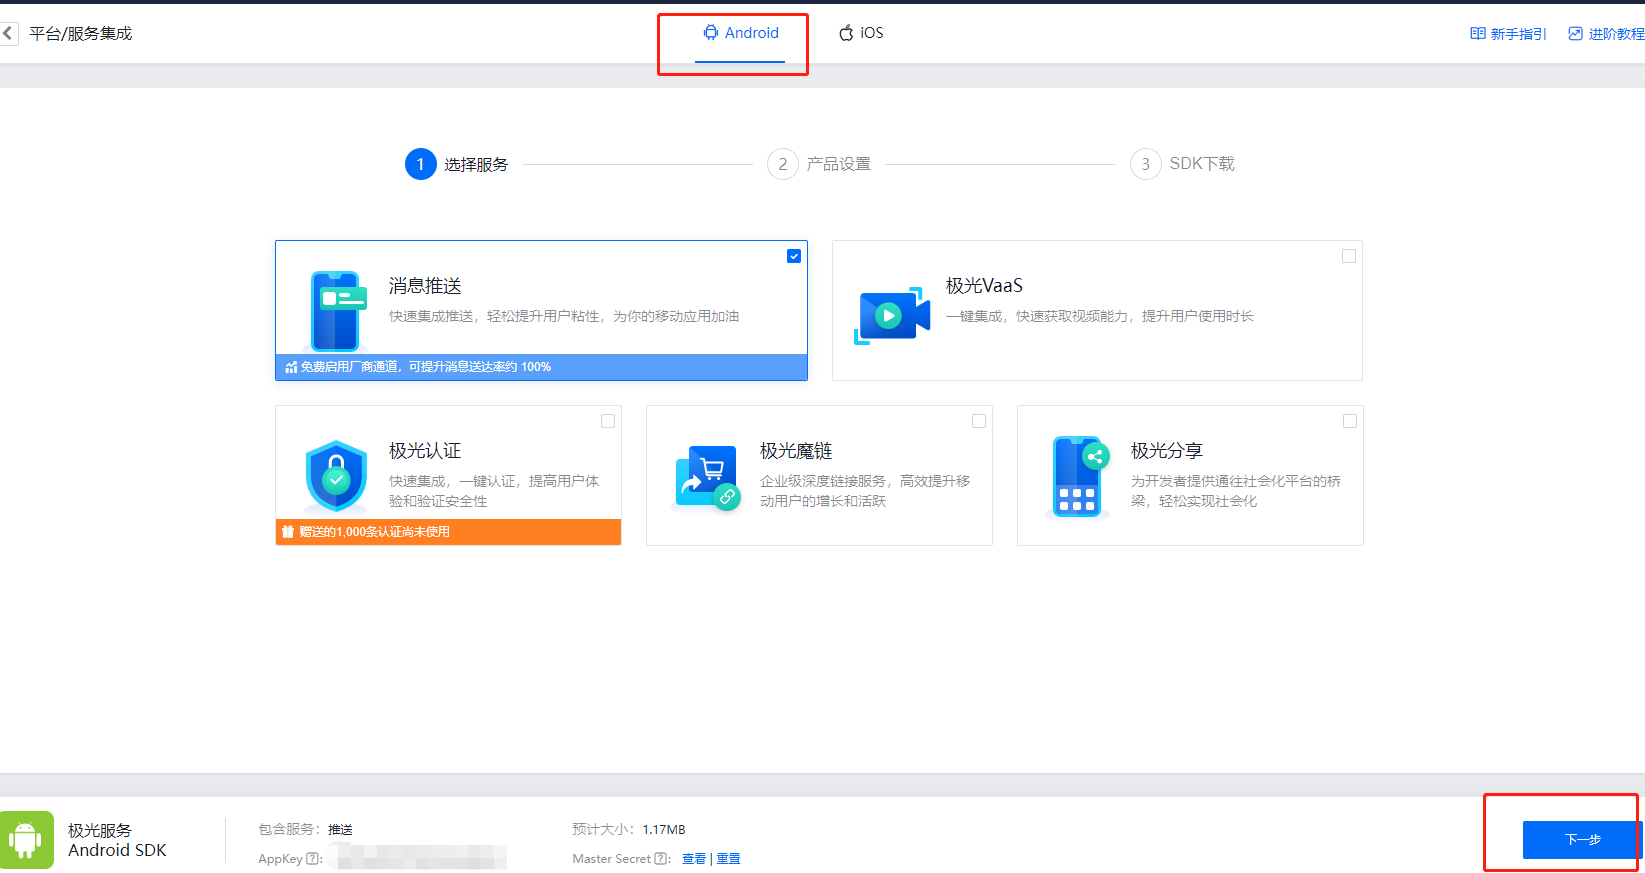Open the 进阶教程 tutorial link
The image size is (1645, 873).
1606,34
